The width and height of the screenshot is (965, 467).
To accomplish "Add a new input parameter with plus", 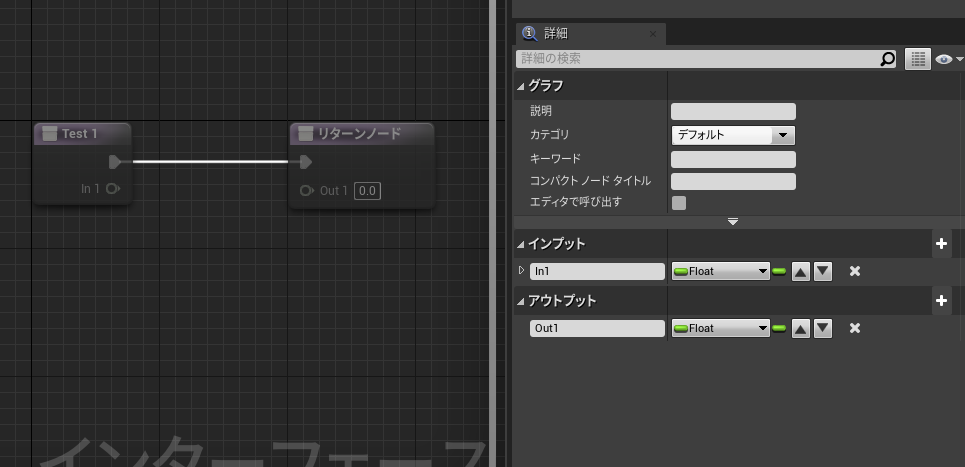I will [x=941, y=244].
